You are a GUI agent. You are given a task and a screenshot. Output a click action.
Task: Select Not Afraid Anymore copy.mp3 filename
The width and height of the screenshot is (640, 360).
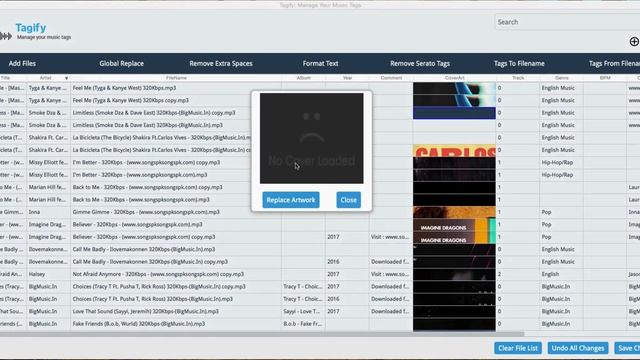(x=158, y=274)
